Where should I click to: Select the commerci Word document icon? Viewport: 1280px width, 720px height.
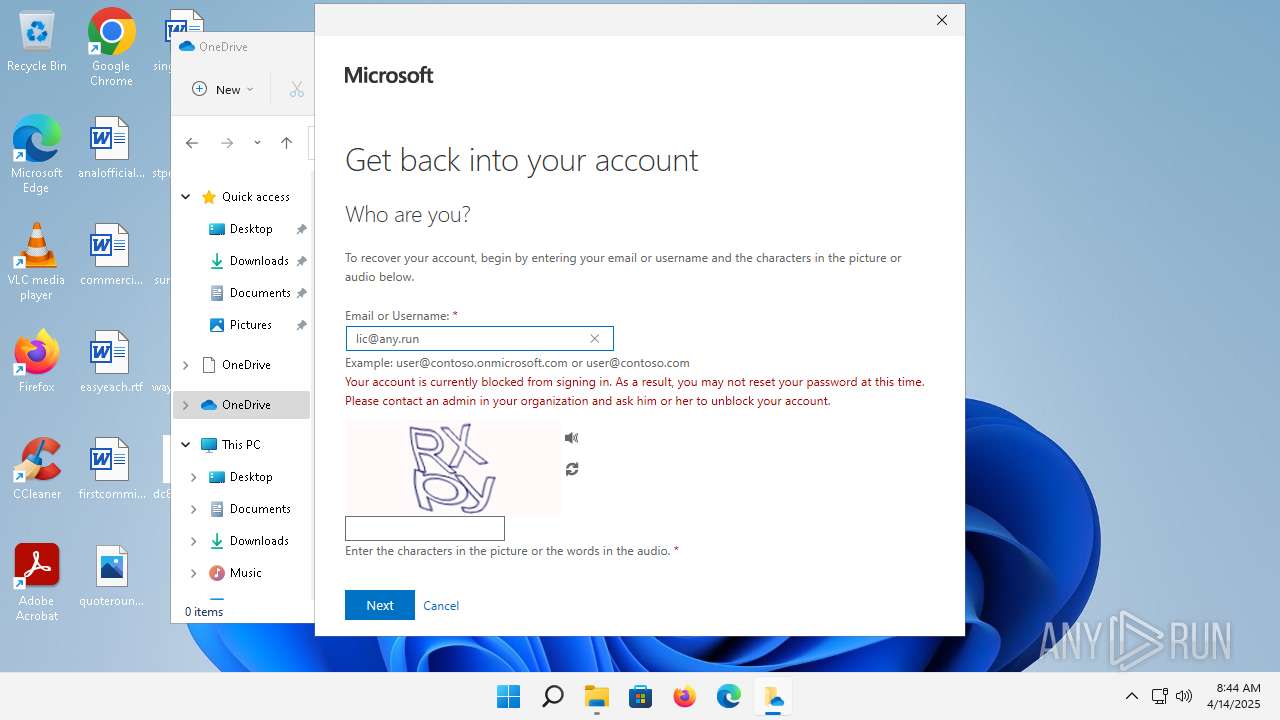point(111,255)
